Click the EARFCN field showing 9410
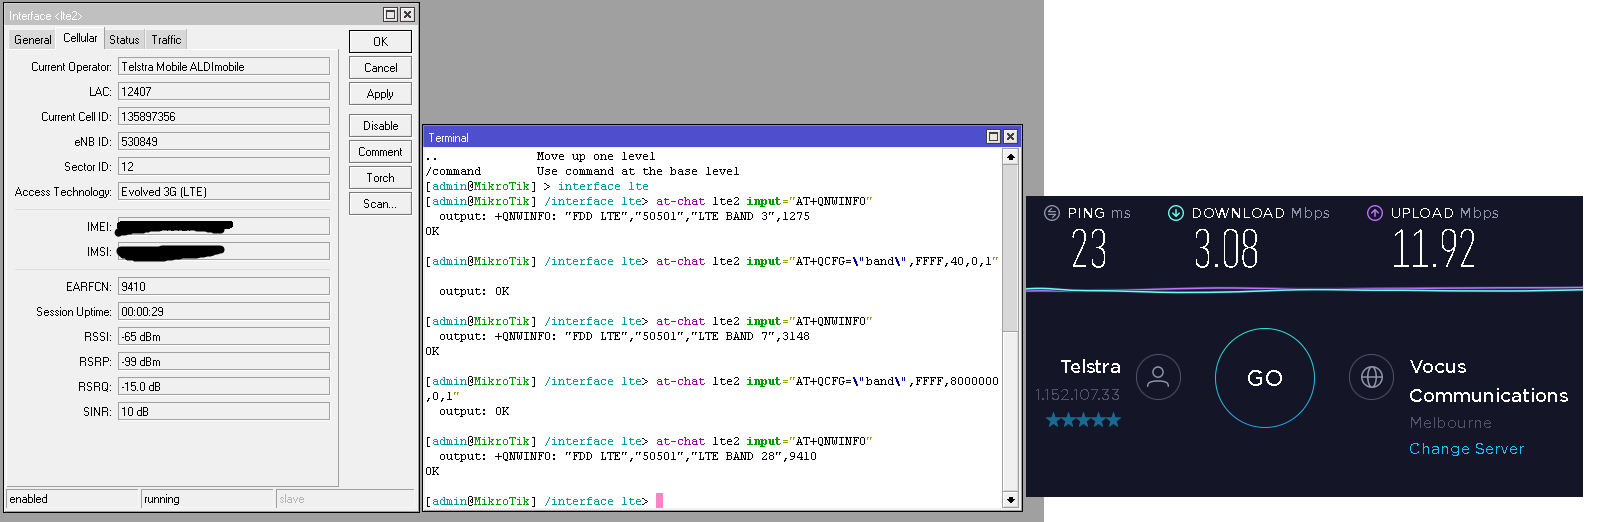The height and width of the screenshot is (522, 1606). [224, 286]
